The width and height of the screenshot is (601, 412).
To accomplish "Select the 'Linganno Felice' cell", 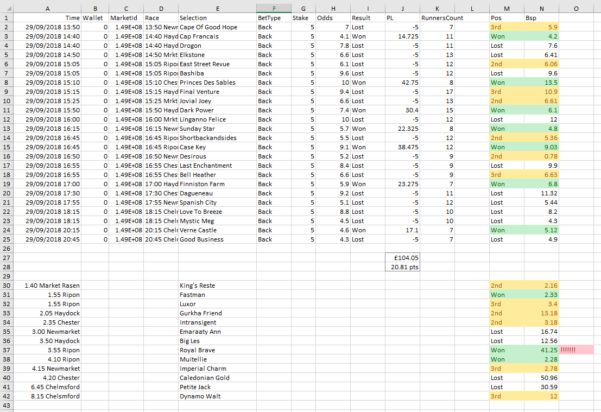I will point(217,119).
